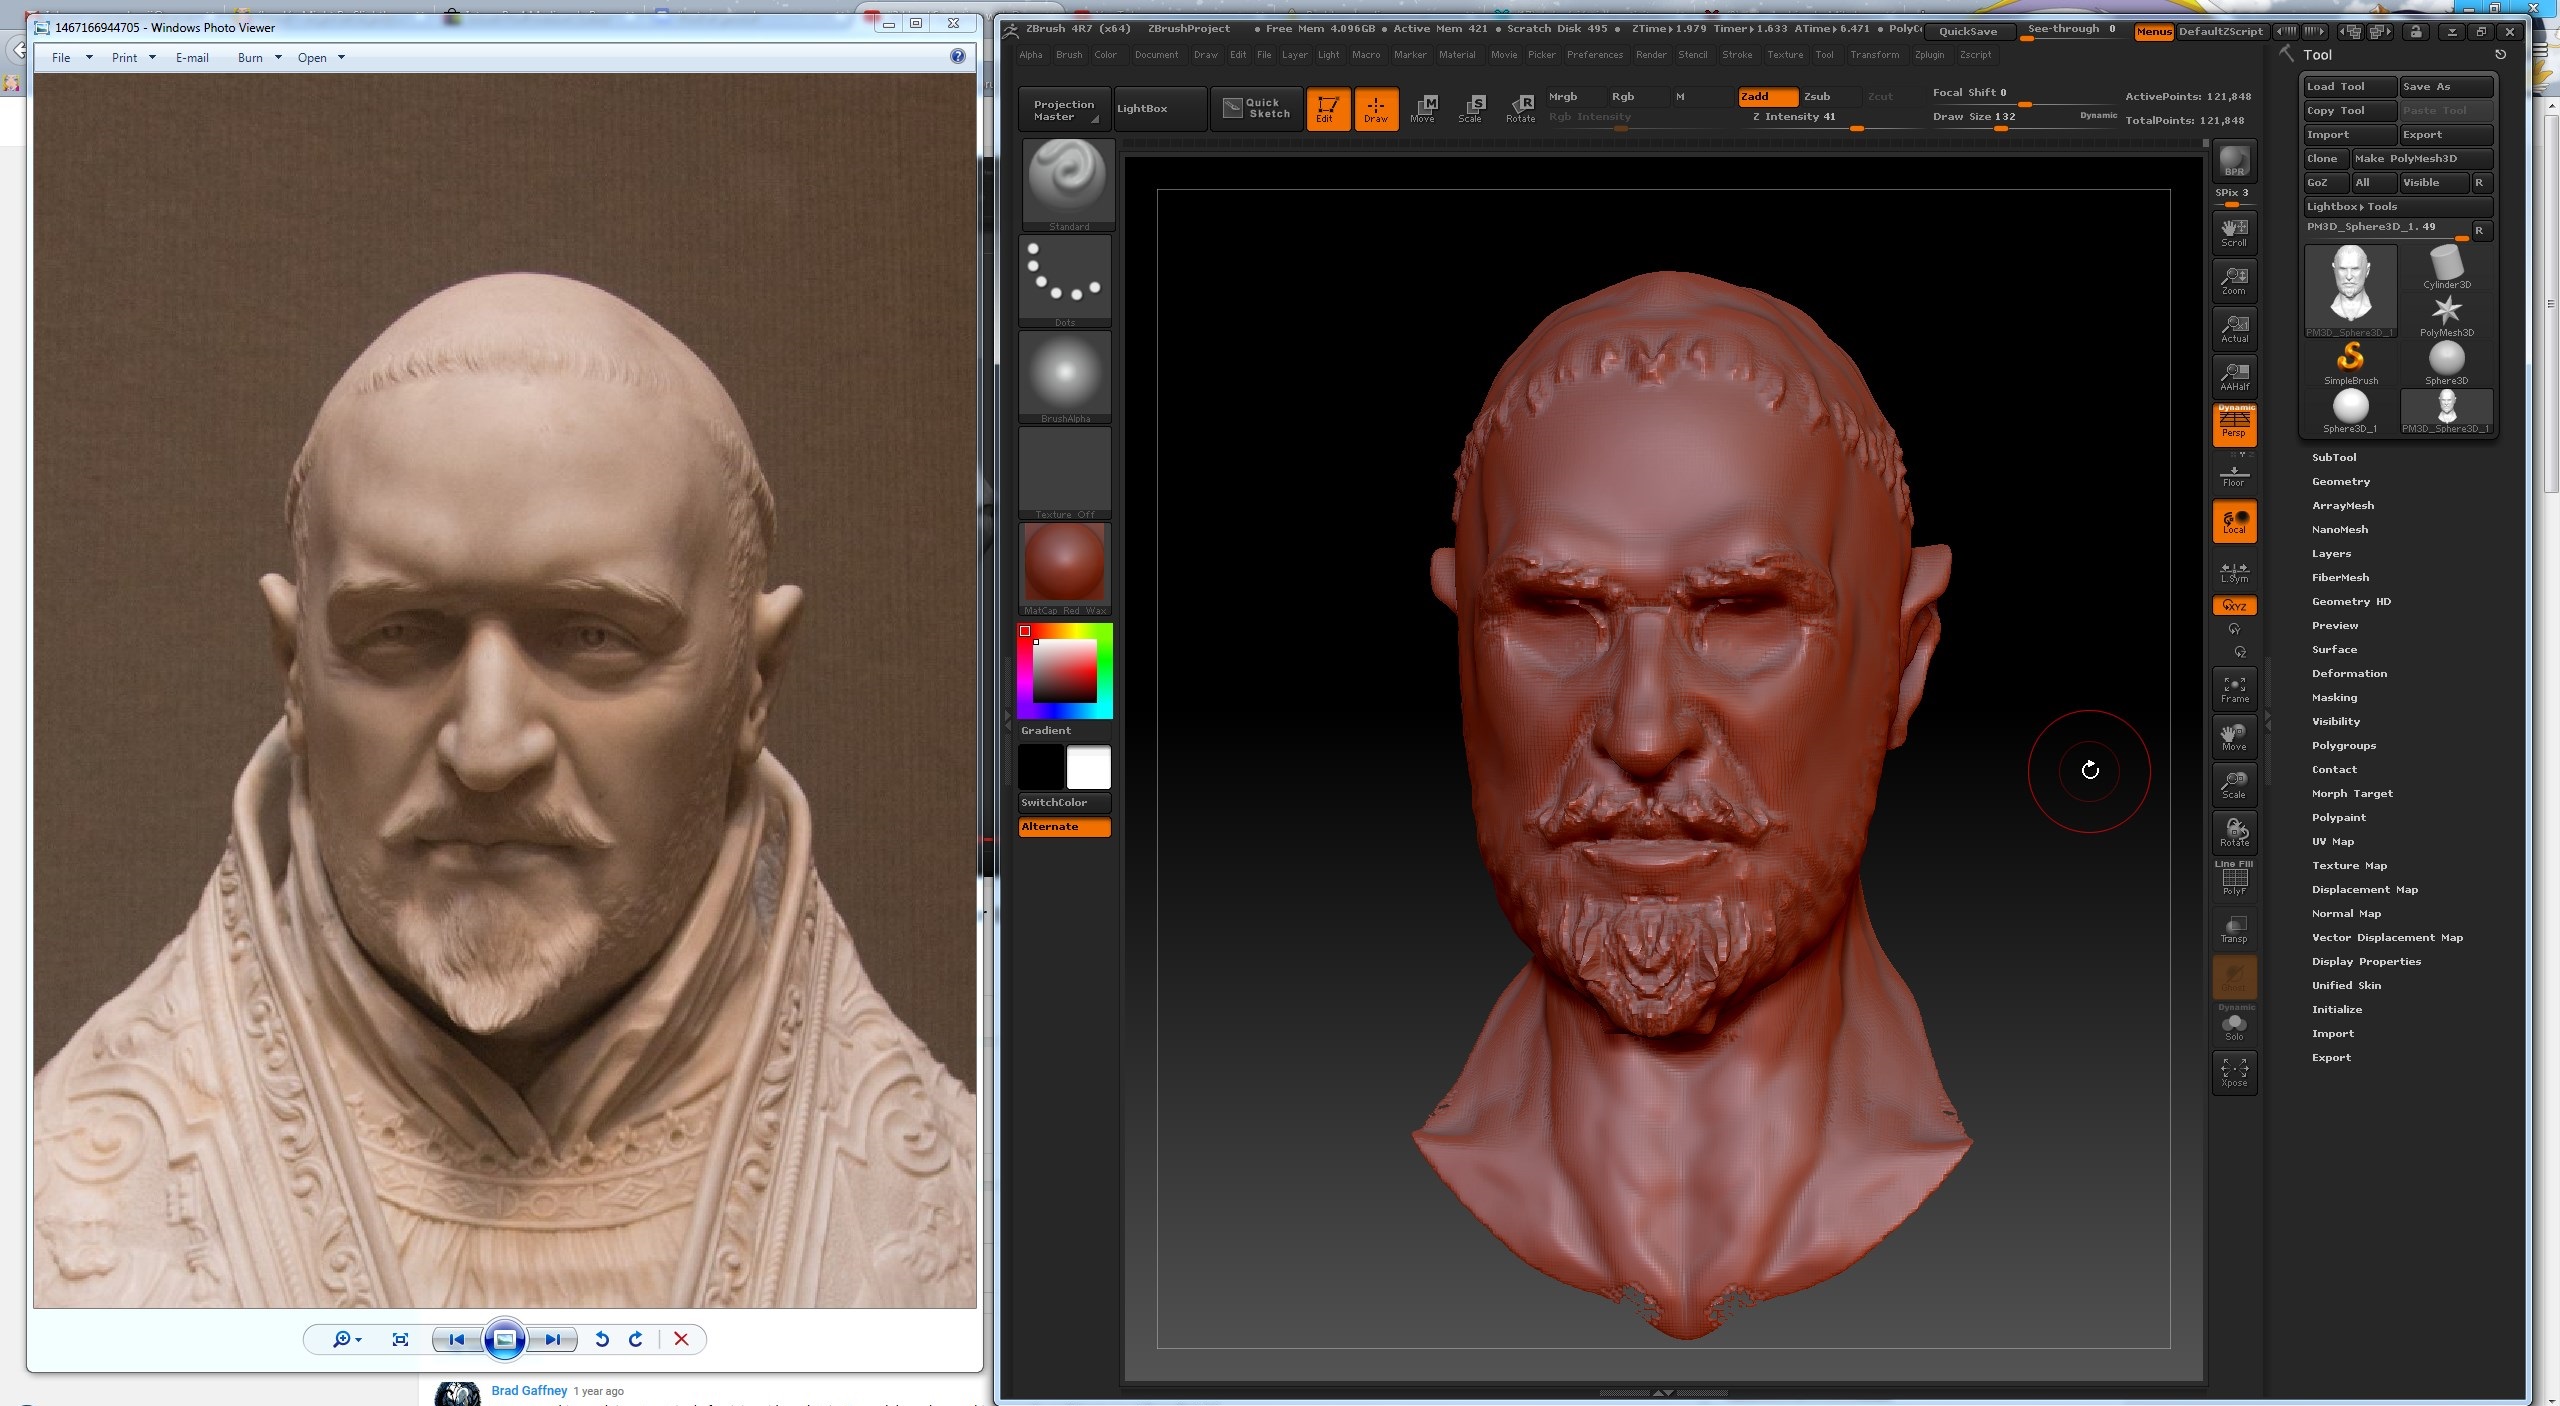2560x1406 pixels.
Task: Switch sculpting mode to Zsub
Action: (x=1816, y=96)
